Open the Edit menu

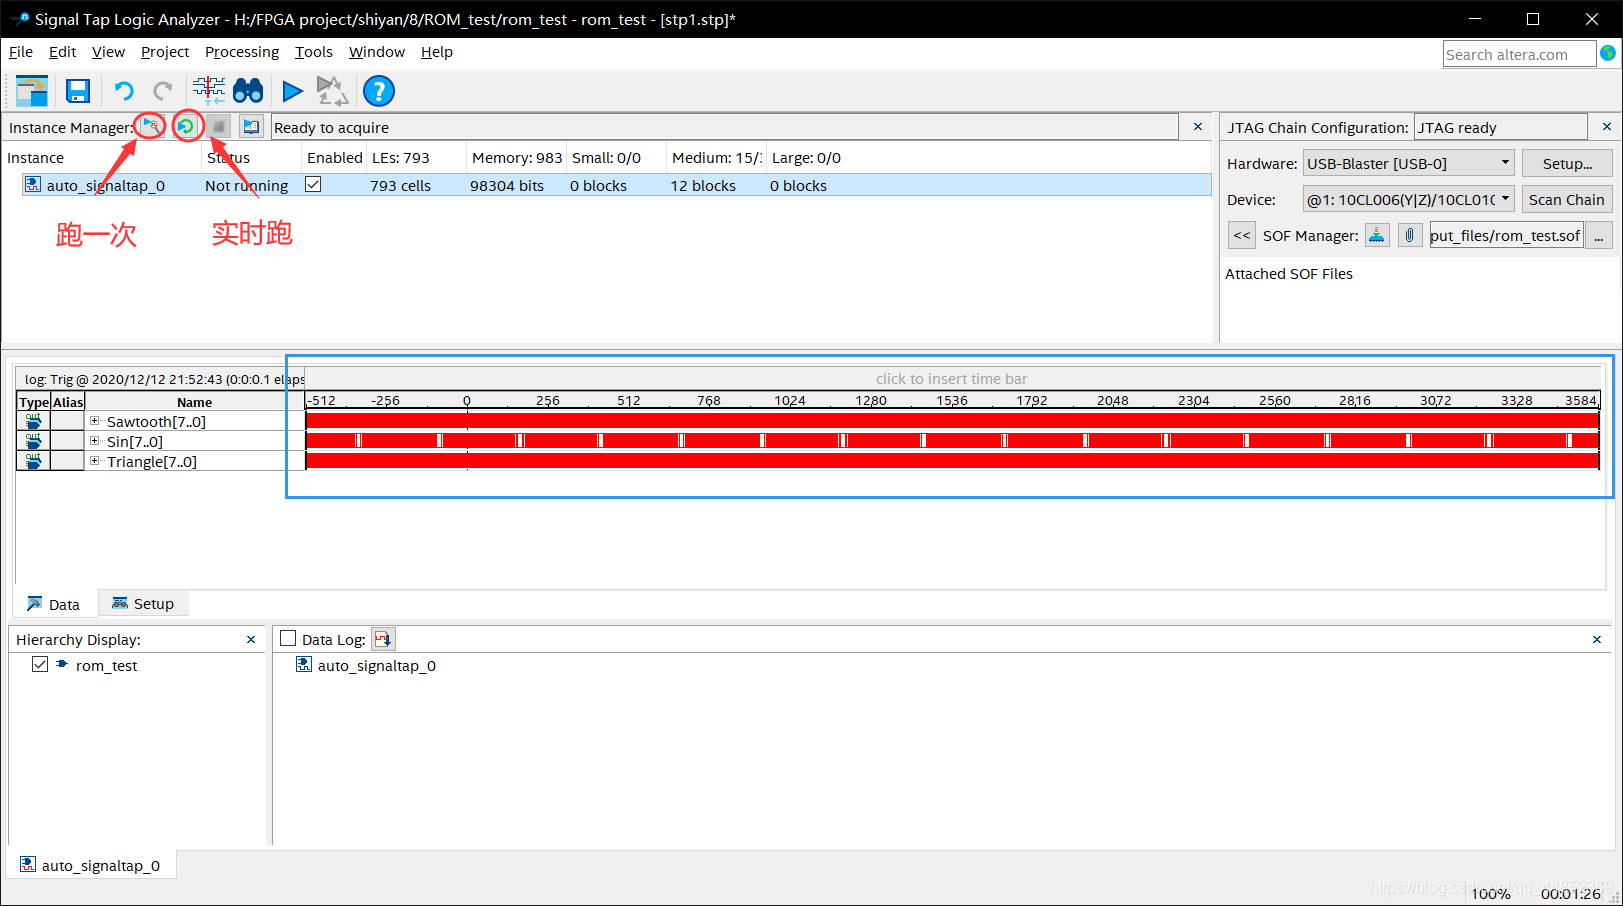62,52
